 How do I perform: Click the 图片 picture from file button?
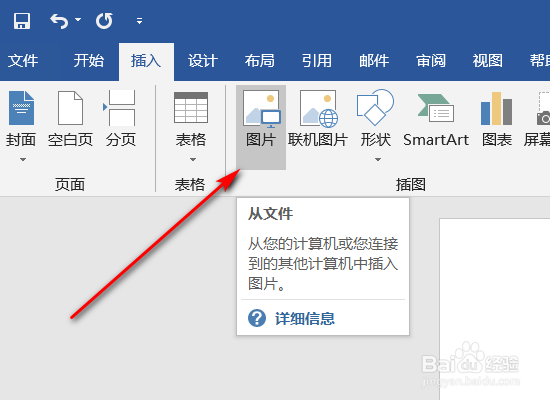click(261, 127)
